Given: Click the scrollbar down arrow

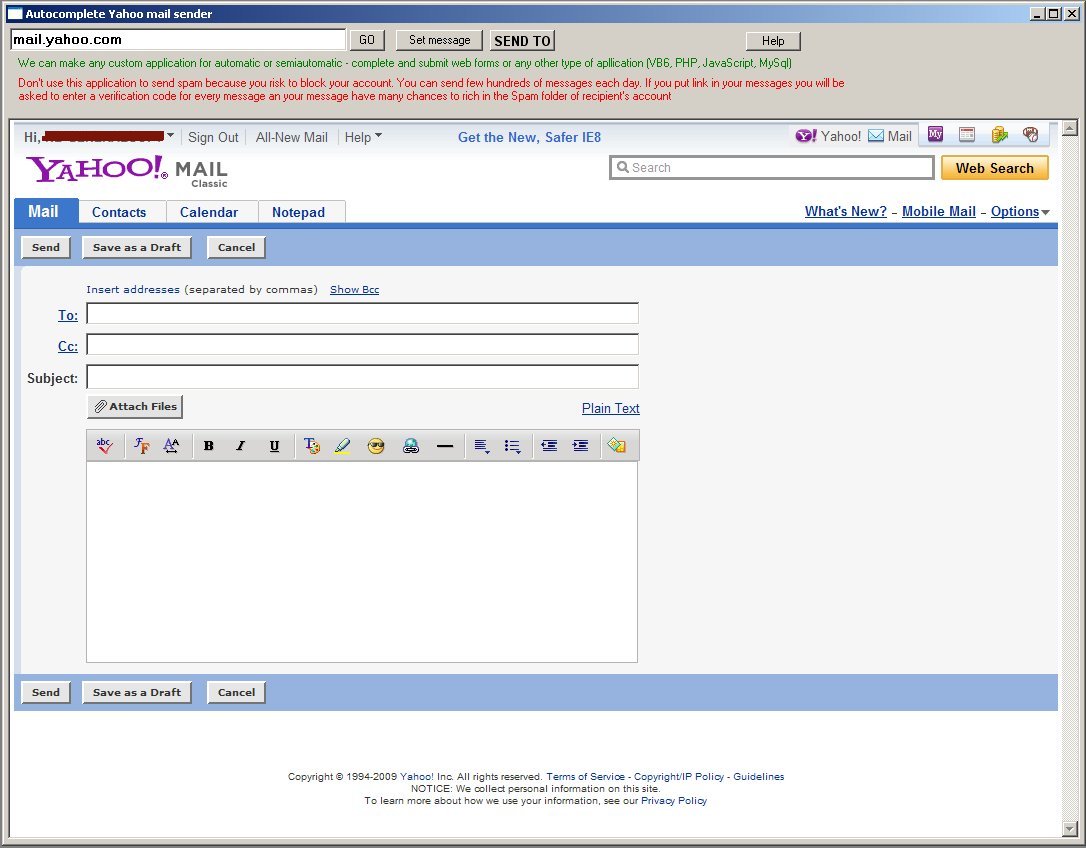Looking at the screenshot, I should click(x=1069, y=829).
